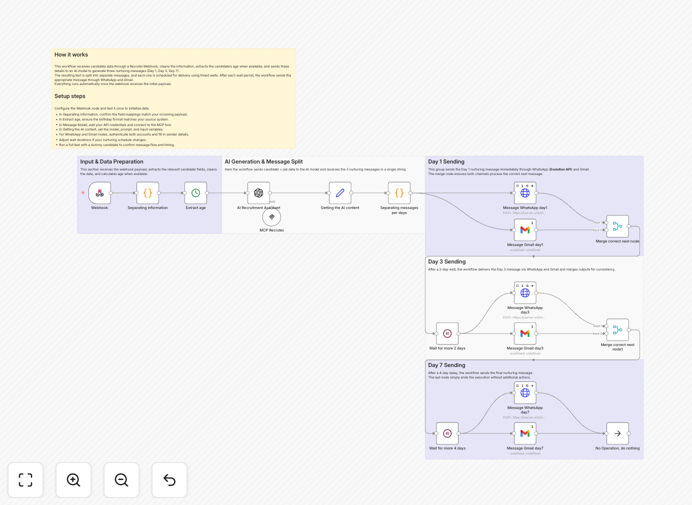This screenshot has height=505, width=692.
Task: Click the Webhook node label
Action: (x=99, y=207)
